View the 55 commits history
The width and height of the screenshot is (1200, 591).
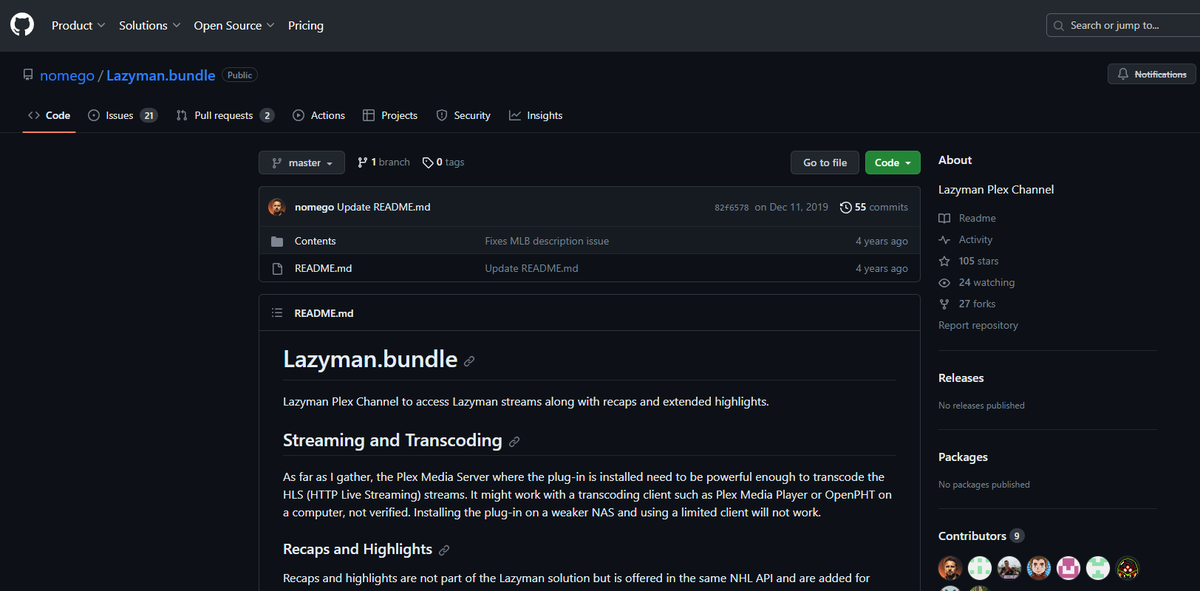tap(874, 207)
